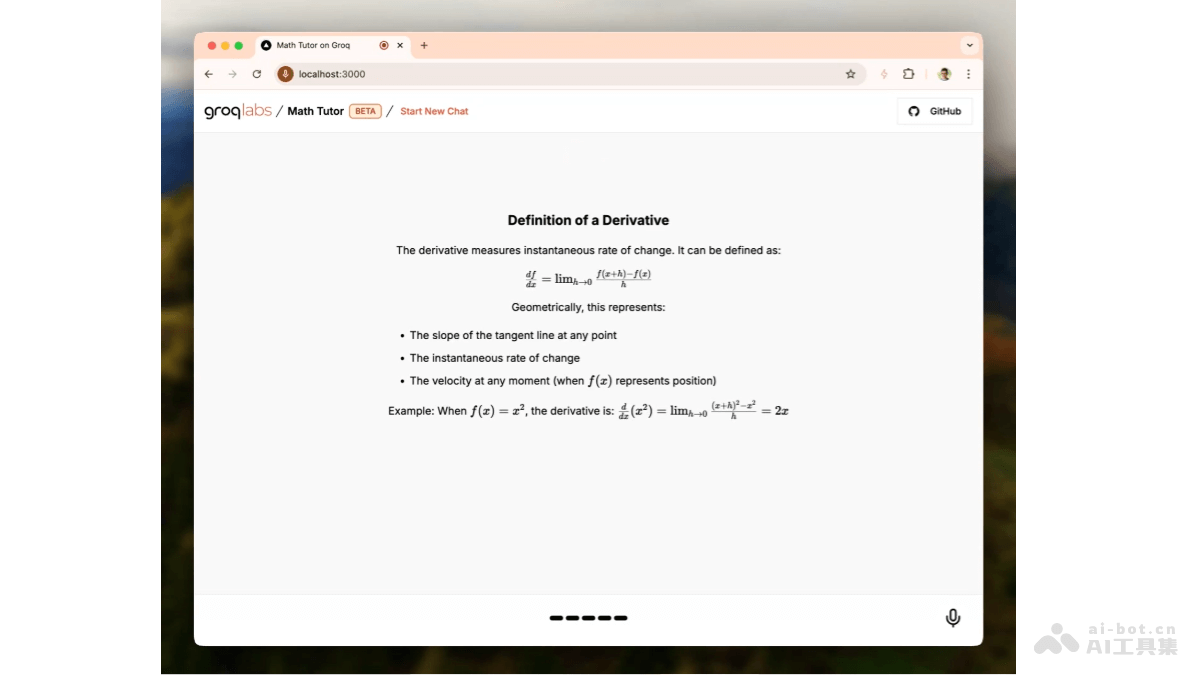Start a new chat via the orange link
This screenshot has height=675, width=1200.
(x=434, y=111)
